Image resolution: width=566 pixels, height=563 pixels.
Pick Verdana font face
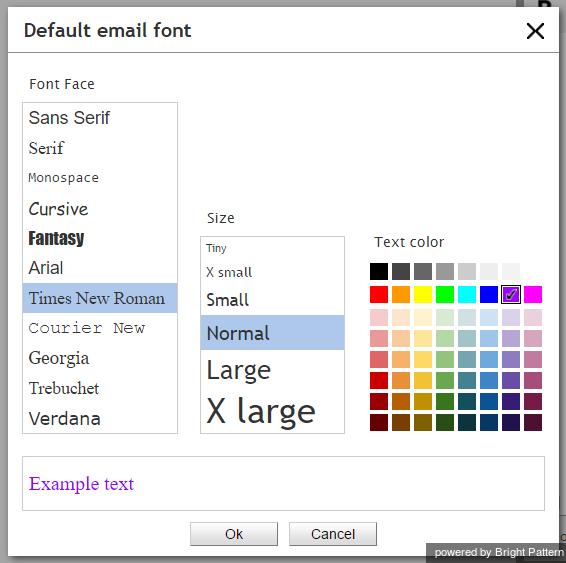[x=100, y=418]
